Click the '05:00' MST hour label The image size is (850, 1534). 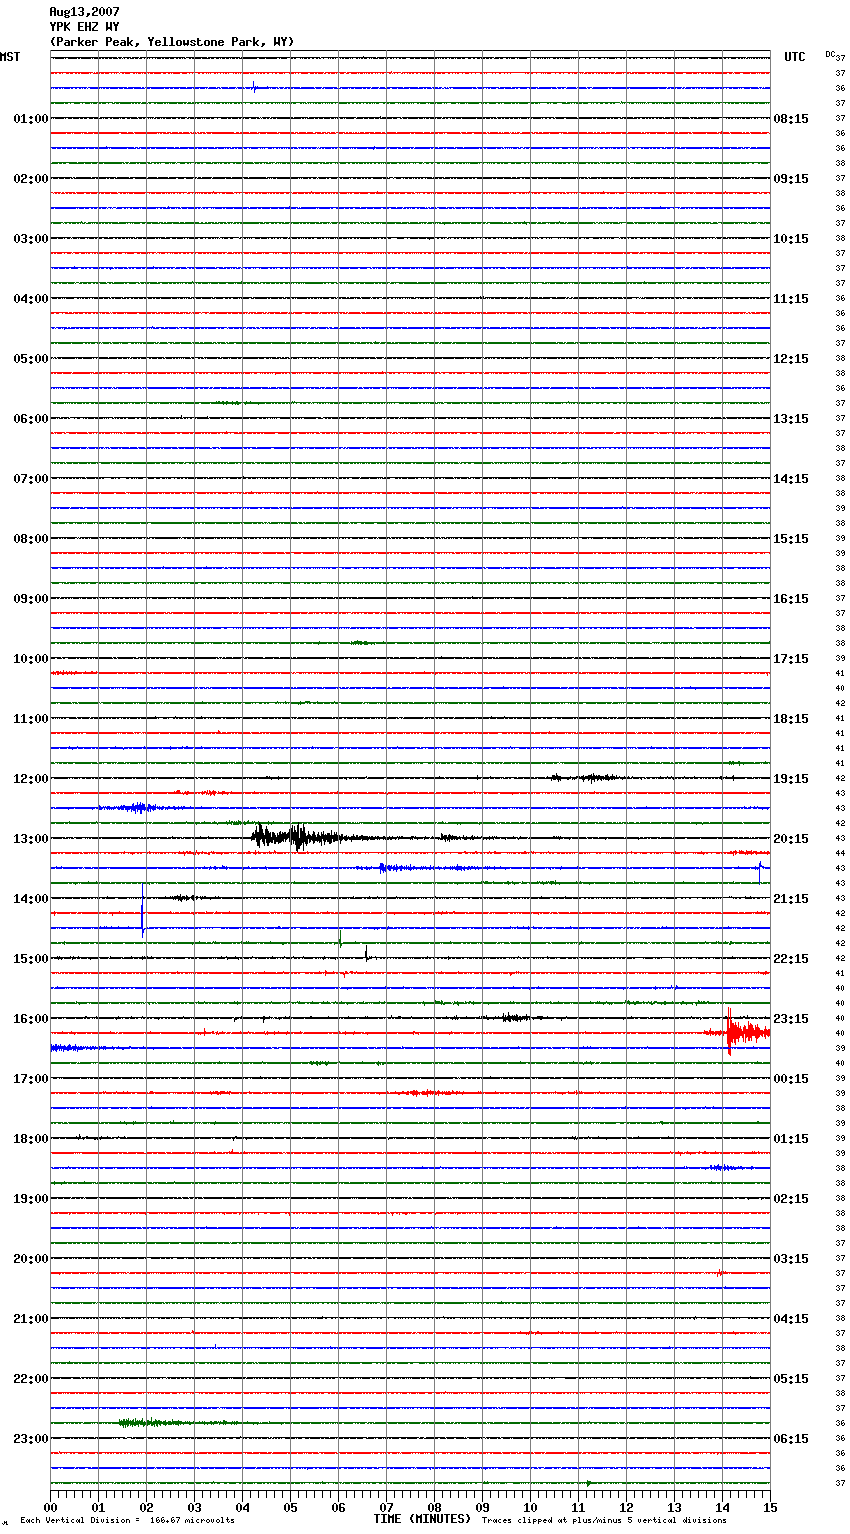point(31,359)
